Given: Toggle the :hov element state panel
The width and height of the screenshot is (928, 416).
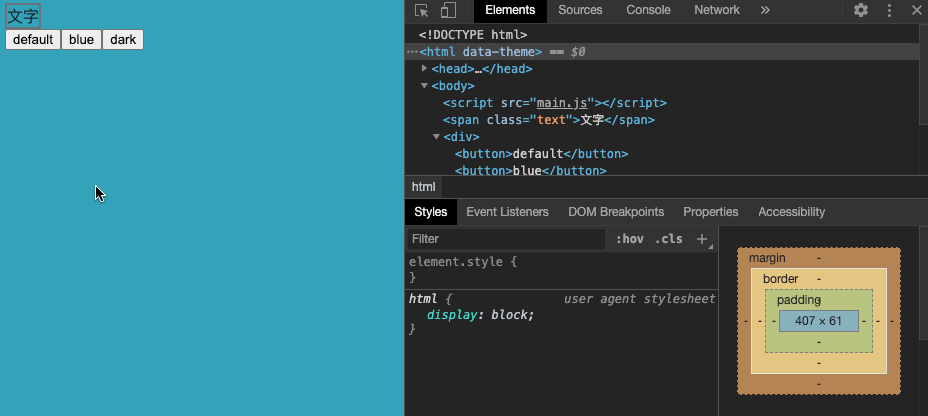Looking at the screenshot, I should click(630, 239).
